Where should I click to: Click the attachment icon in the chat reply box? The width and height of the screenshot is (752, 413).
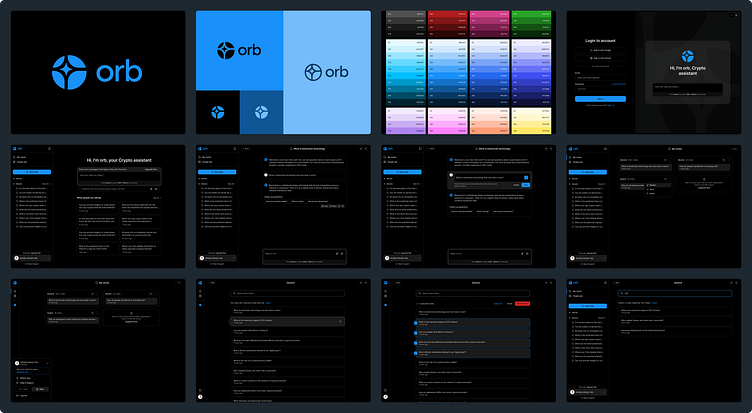coord(337,254)
